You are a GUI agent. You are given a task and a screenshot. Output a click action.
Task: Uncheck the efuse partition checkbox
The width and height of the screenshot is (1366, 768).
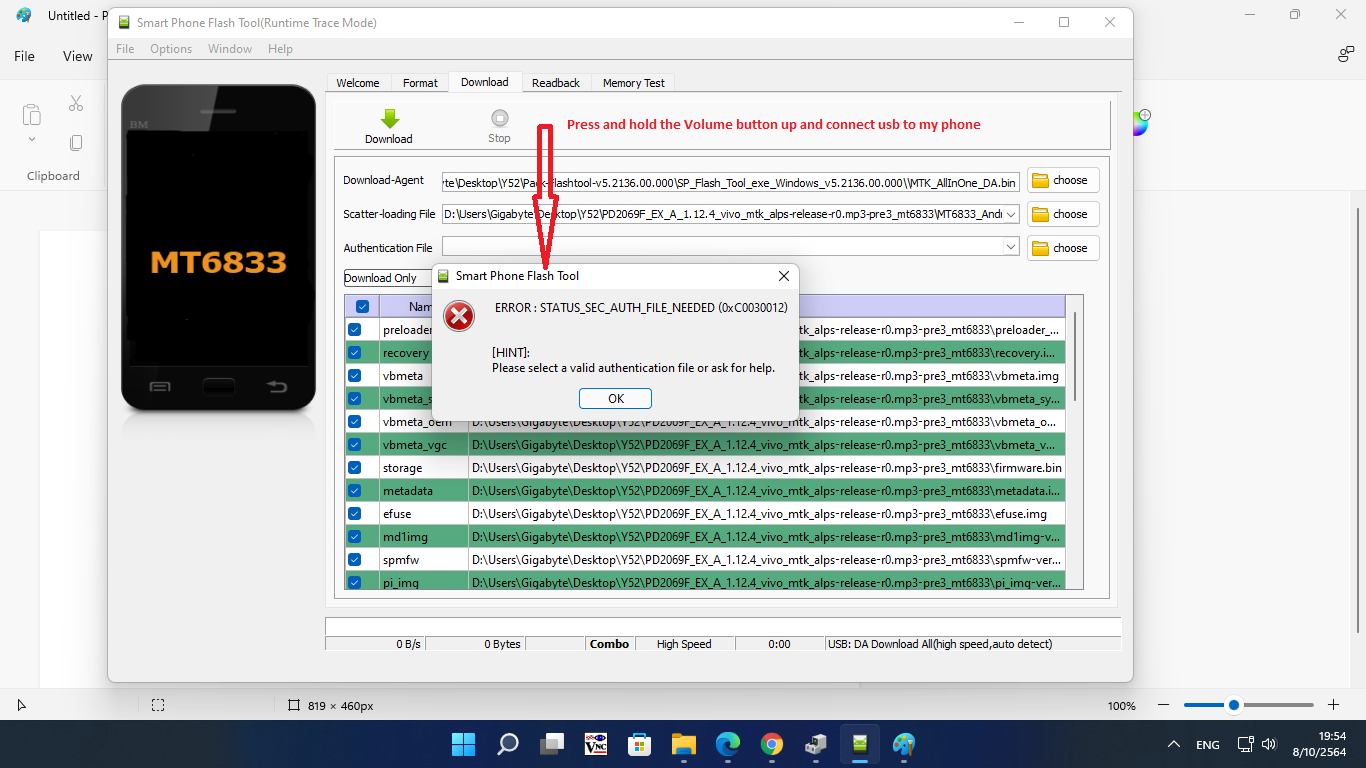click(x=354, y=513)
